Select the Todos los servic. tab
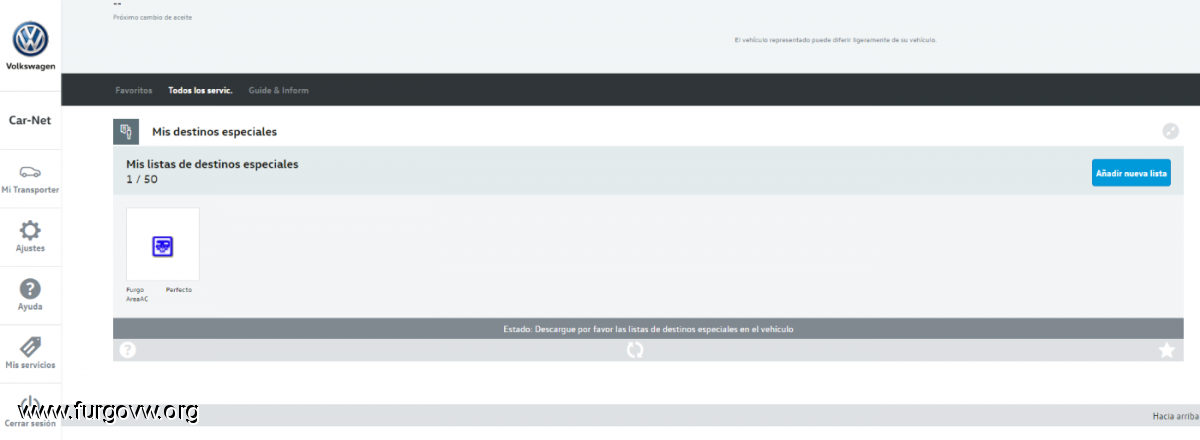Viewport: 1200px width, 440px height. click(x=200, y=90)
